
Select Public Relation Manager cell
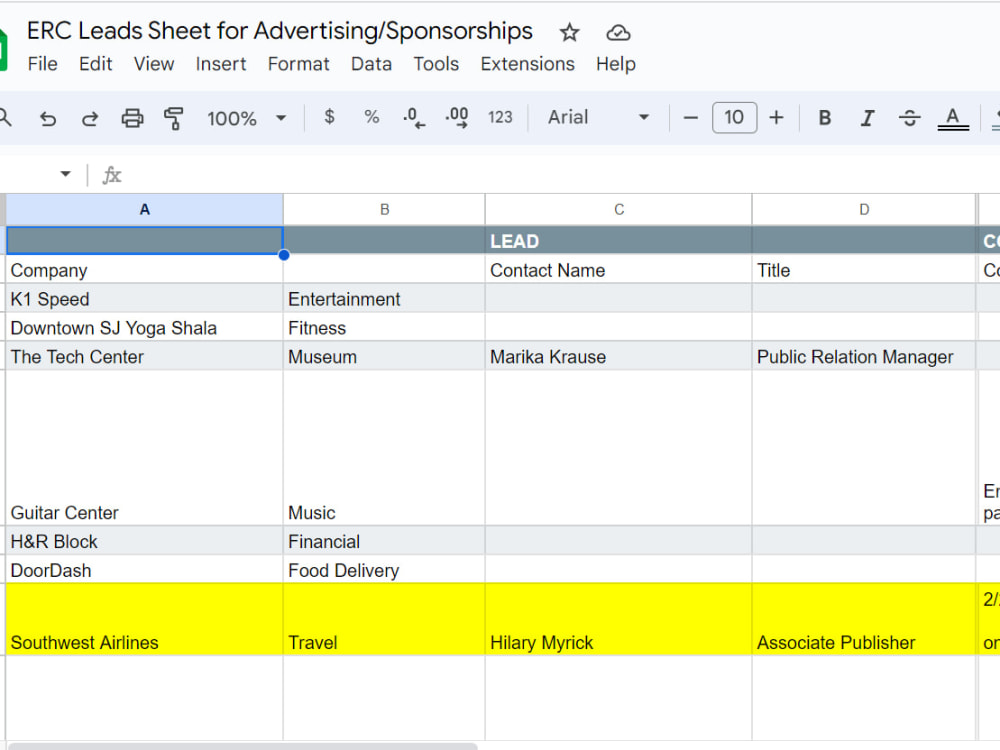coord(864,356)
